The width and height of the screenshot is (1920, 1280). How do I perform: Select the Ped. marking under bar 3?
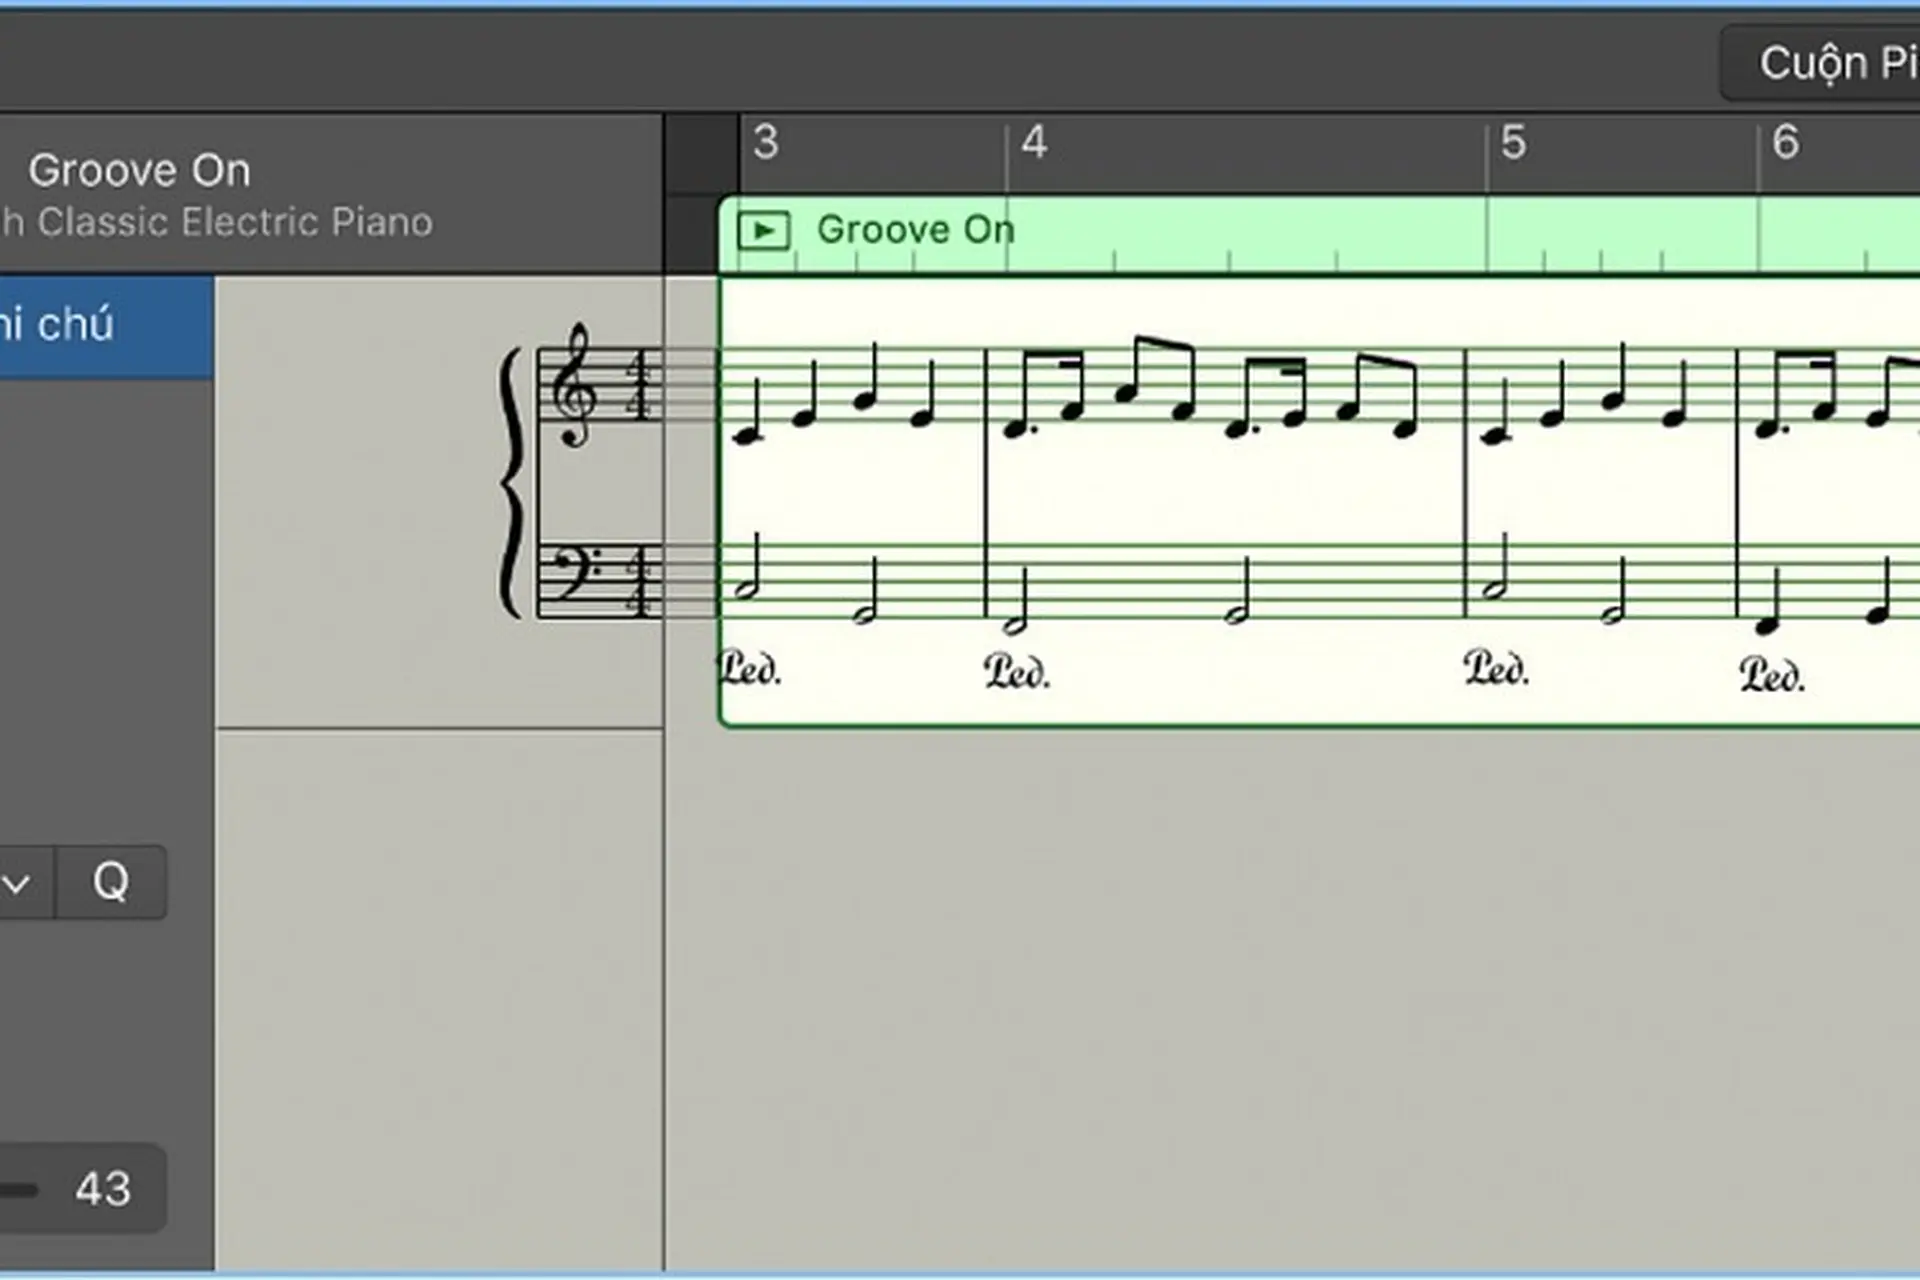(750, 668)
